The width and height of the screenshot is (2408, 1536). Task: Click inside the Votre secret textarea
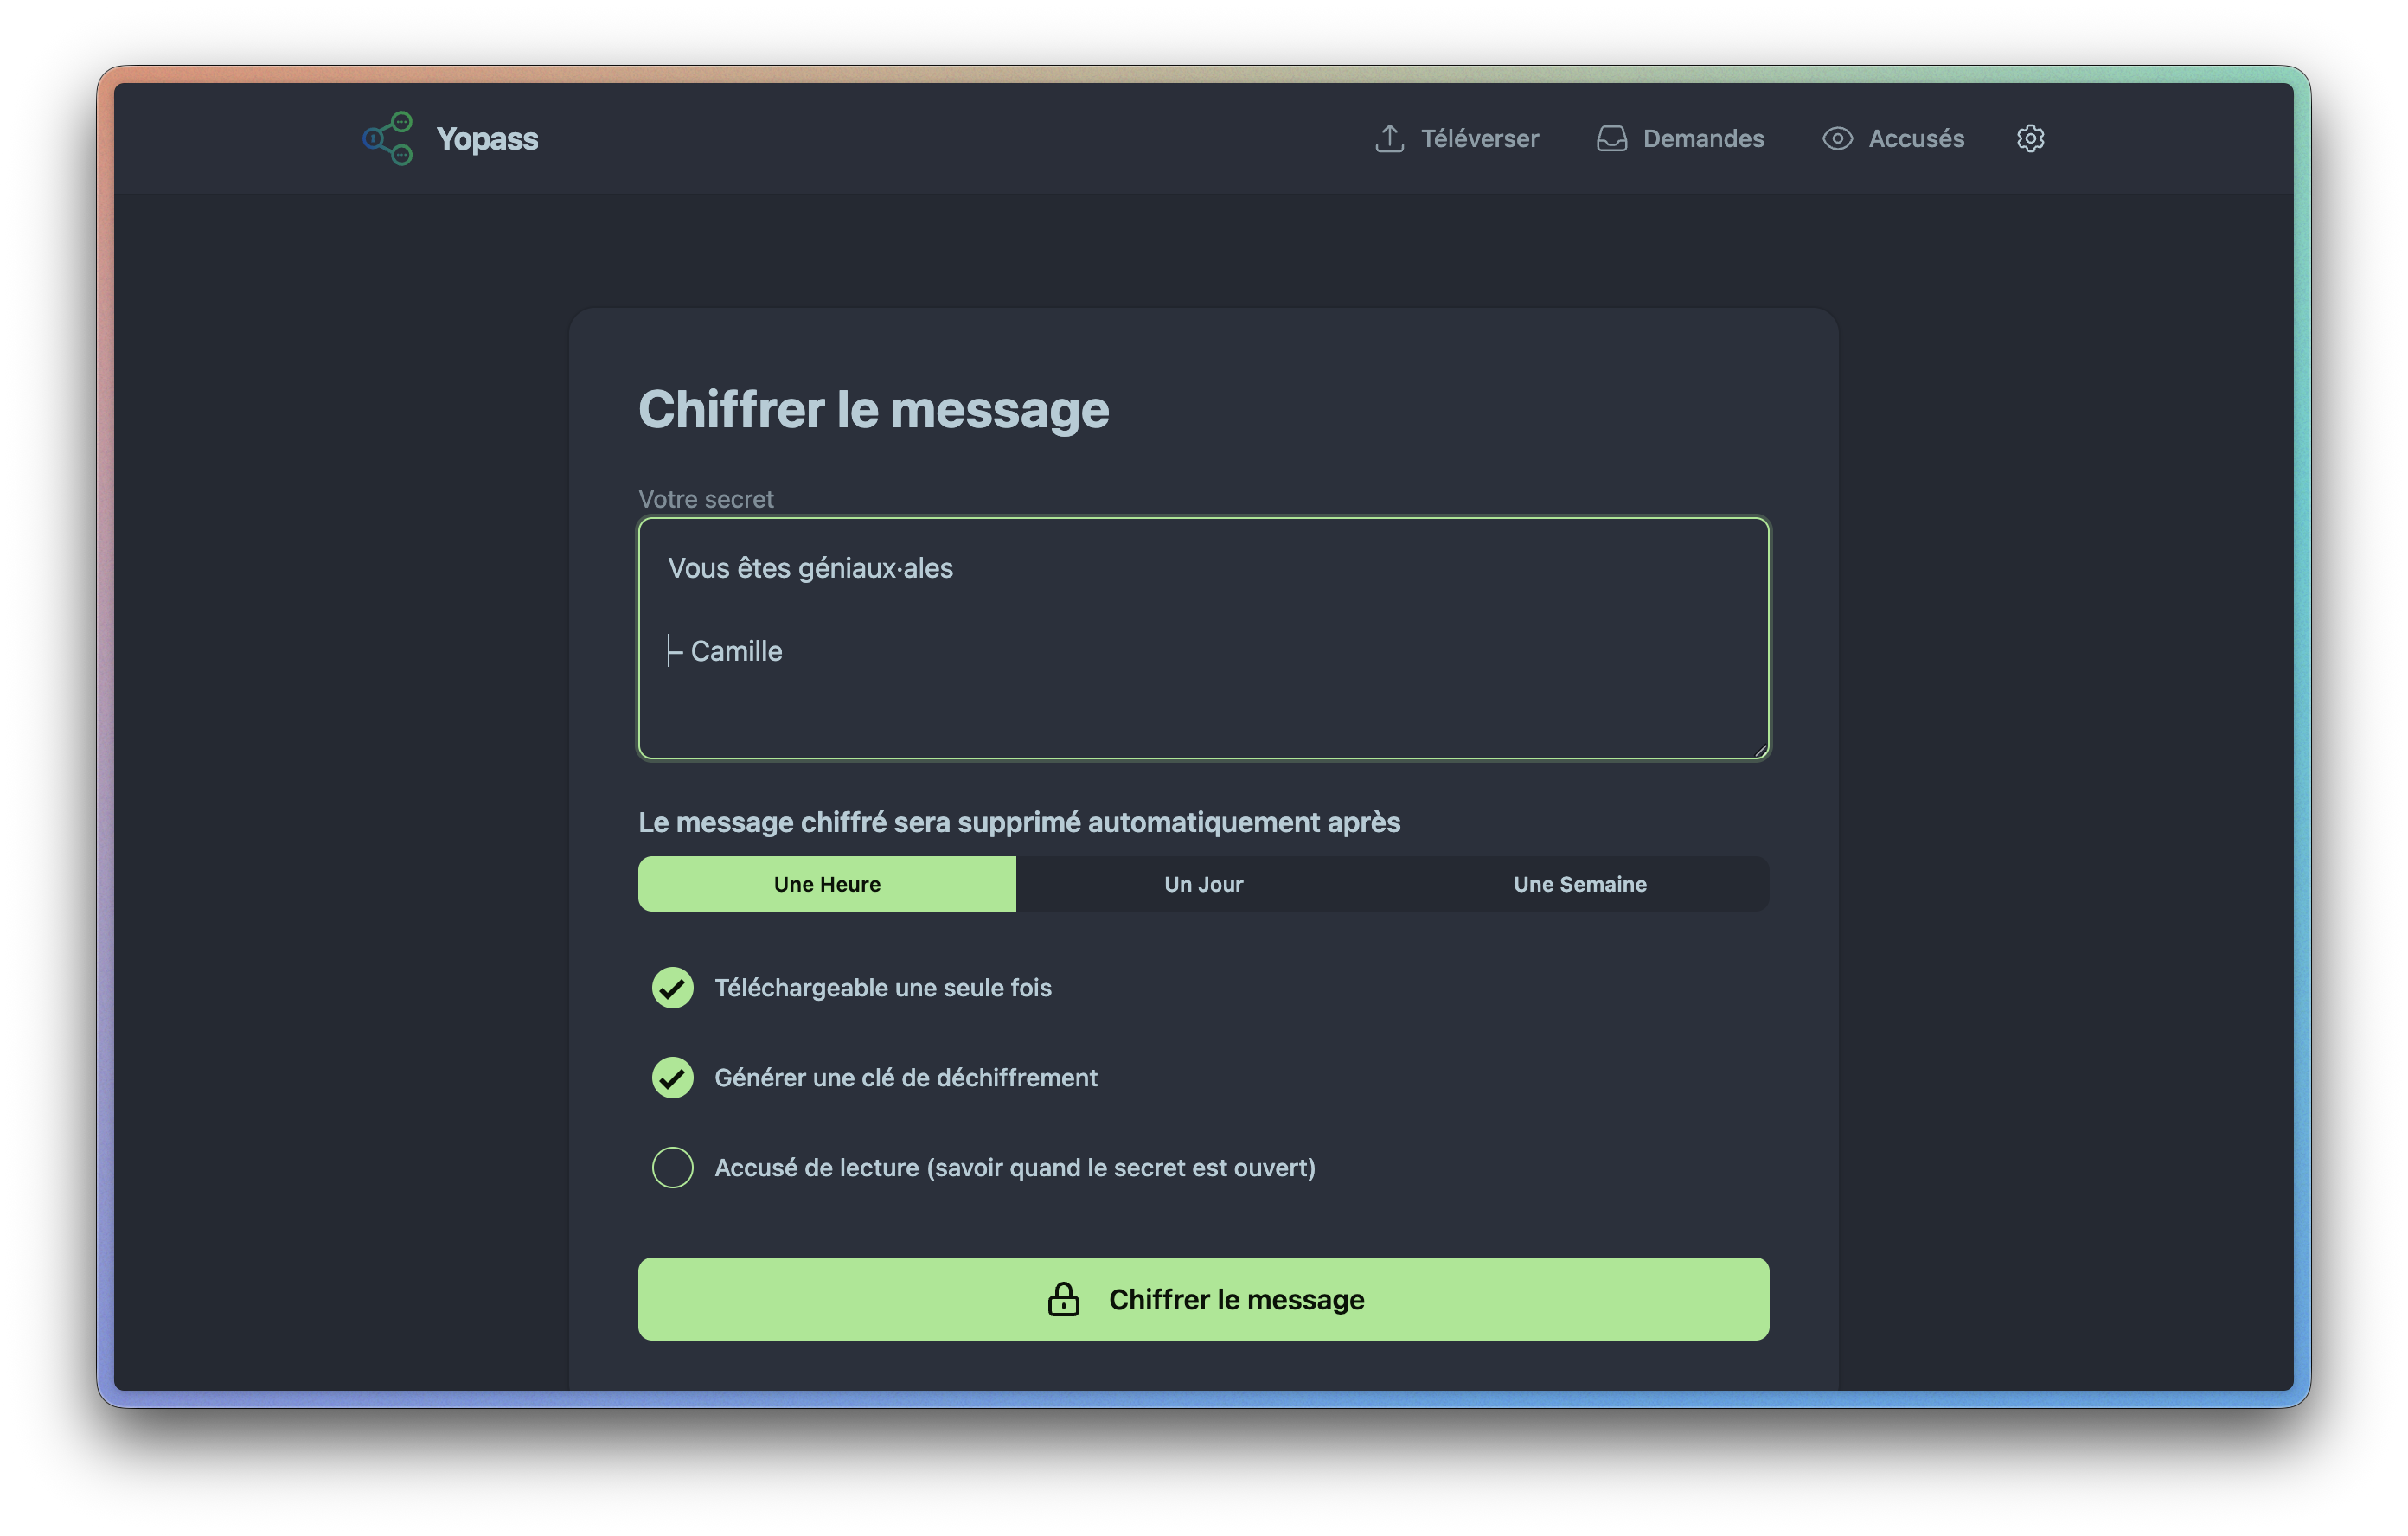point(1204,638)
